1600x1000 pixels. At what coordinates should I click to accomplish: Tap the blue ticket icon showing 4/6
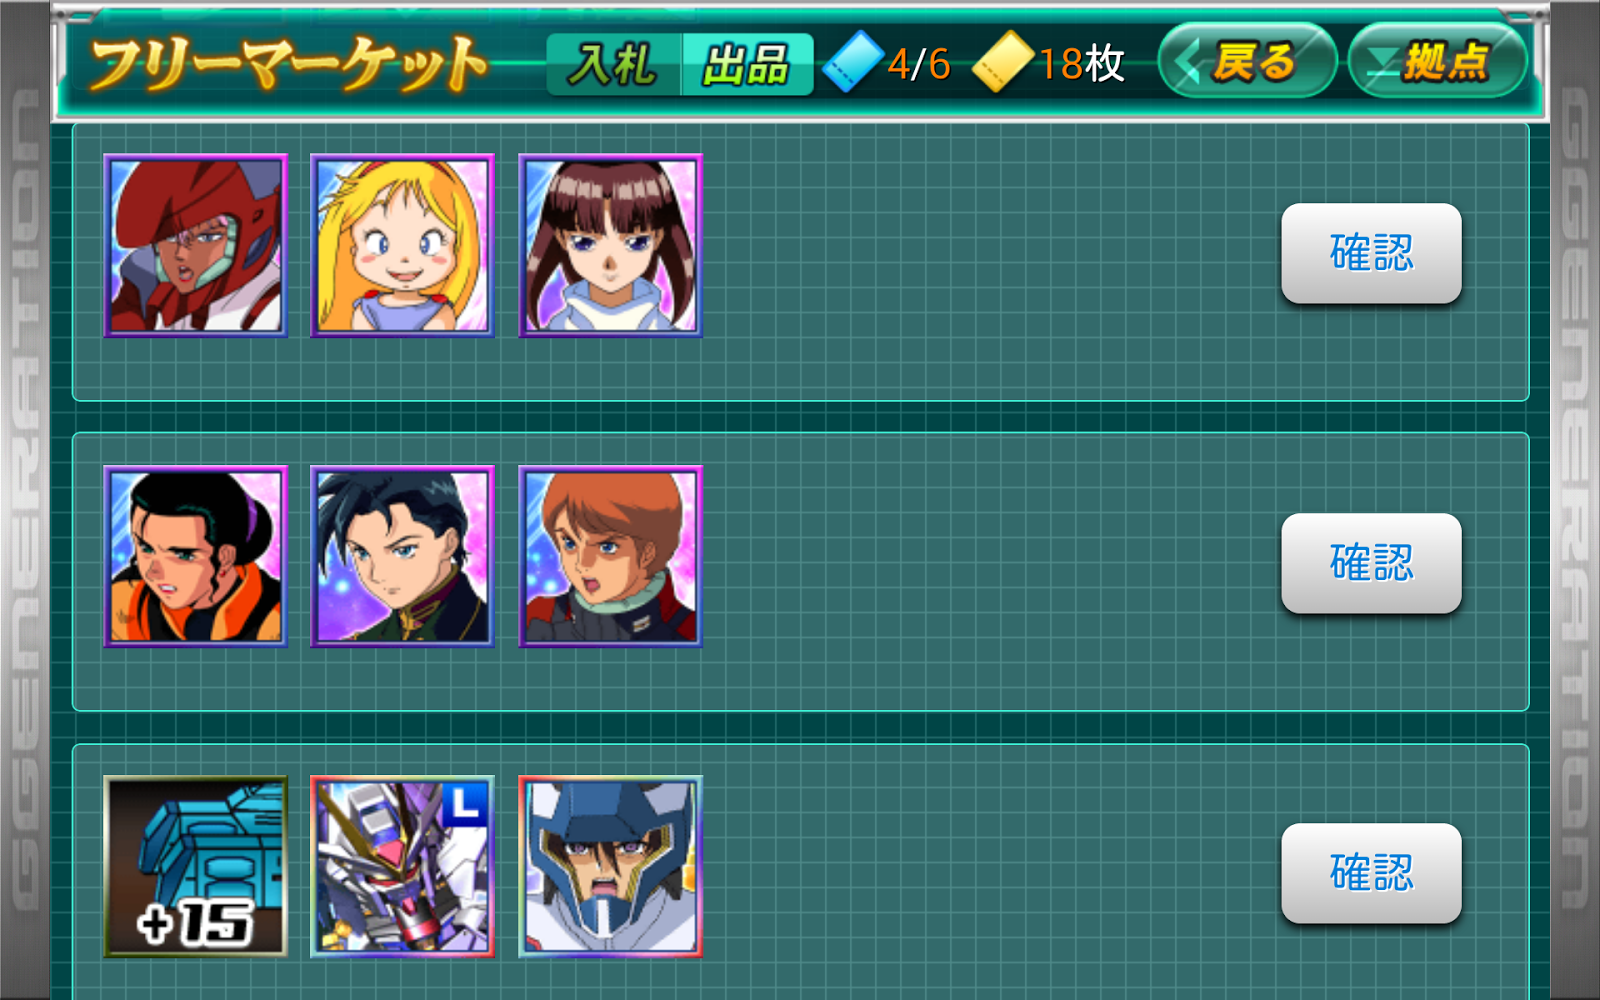[853, 62]
